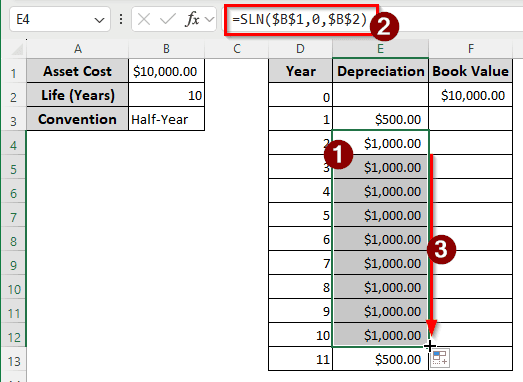Image resolution: width=523 pixels, height=382 pixels.
Task: Select column D header
Action: tap(300, 49)
